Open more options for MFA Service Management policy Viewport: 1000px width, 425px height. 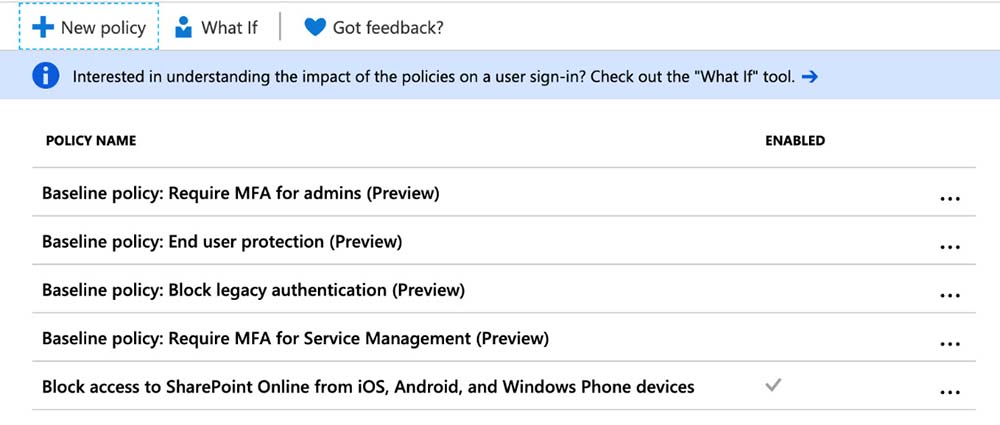[950, 344]
